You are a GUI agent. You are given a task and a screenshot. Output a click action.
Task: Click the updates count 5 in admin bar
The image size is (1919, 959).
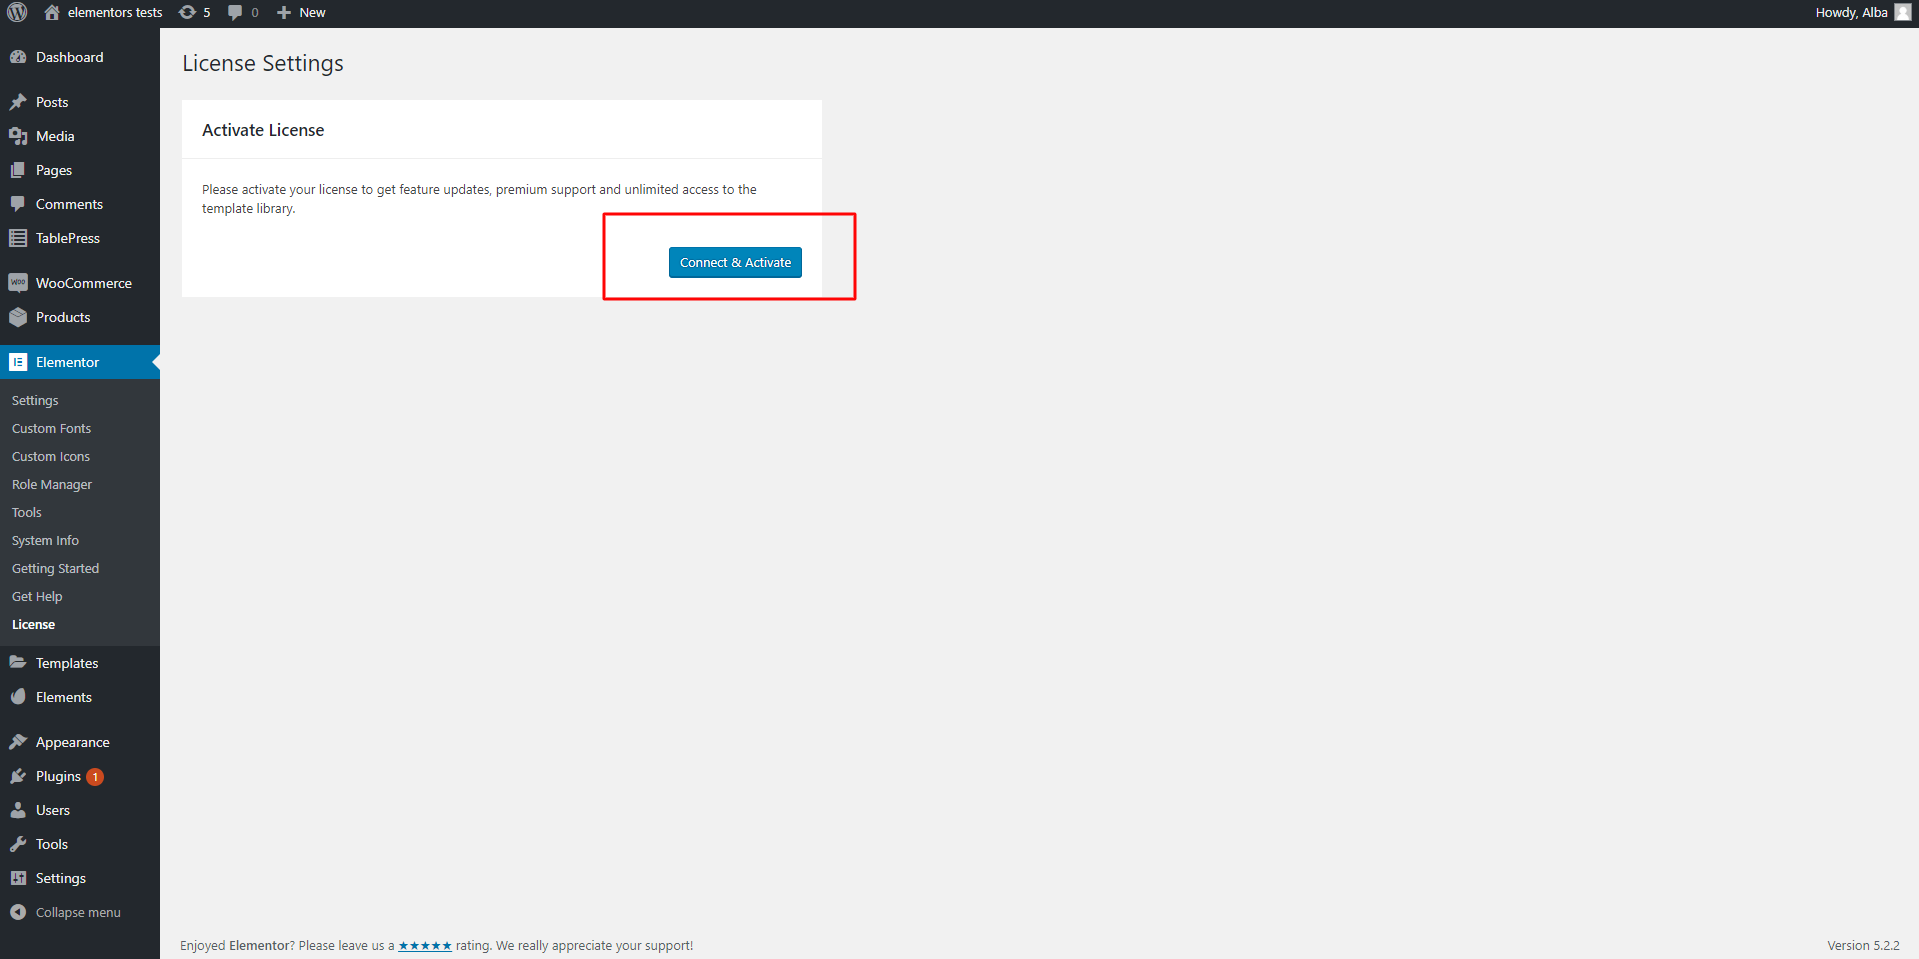point(207,12)
